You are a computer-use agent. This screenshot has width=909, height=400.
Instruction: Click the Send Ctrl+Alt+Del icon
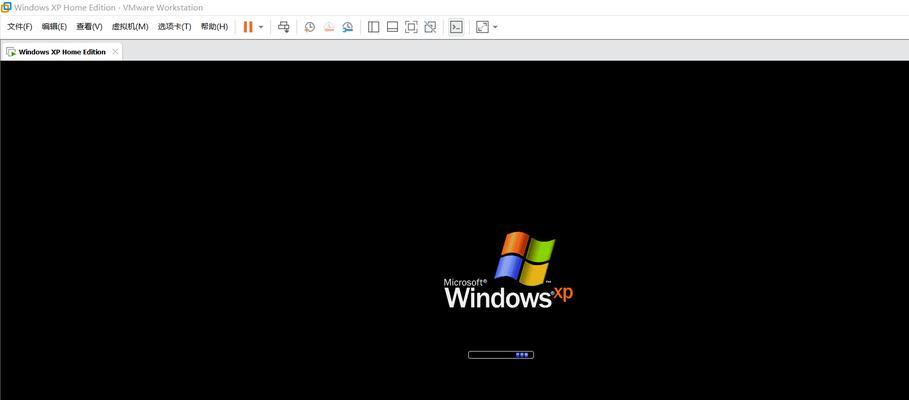click(x=283, y=27)
